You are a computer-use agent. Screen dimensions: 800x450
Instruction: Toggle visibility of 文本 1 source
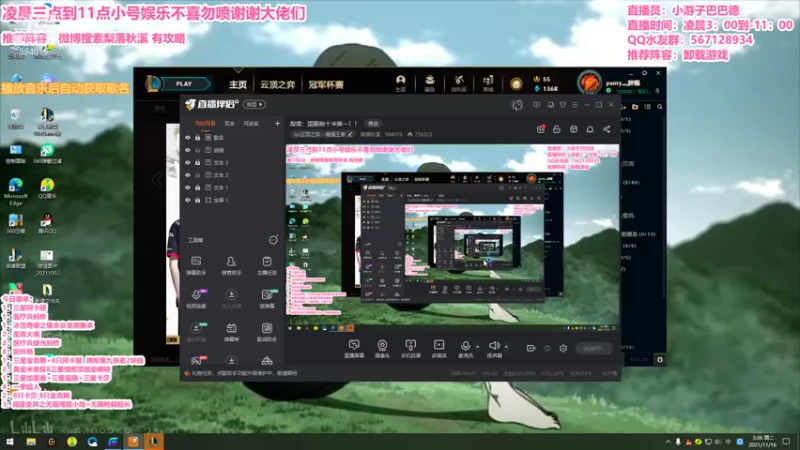pyautogui.click(x=188, y=188)
